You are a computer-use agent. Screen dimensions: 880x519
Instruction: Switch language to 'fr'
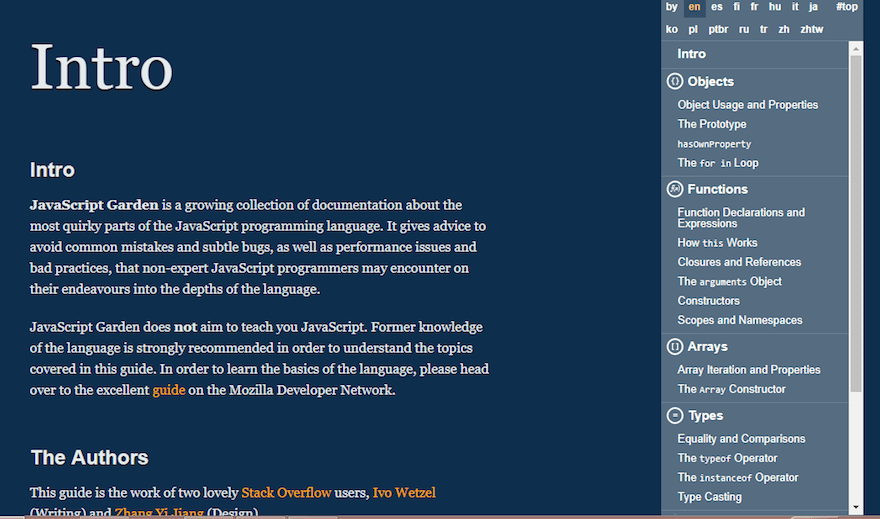tap(754, 7)
